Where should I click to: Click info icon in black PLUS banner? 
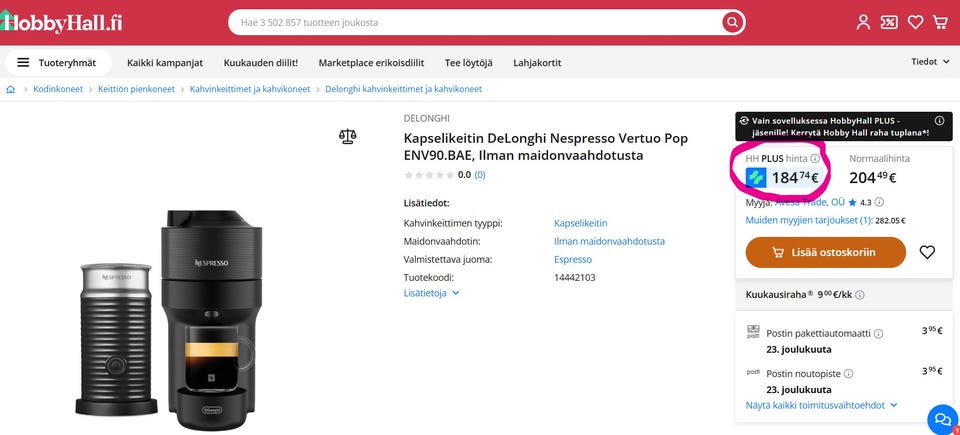[x=939, y=121]
